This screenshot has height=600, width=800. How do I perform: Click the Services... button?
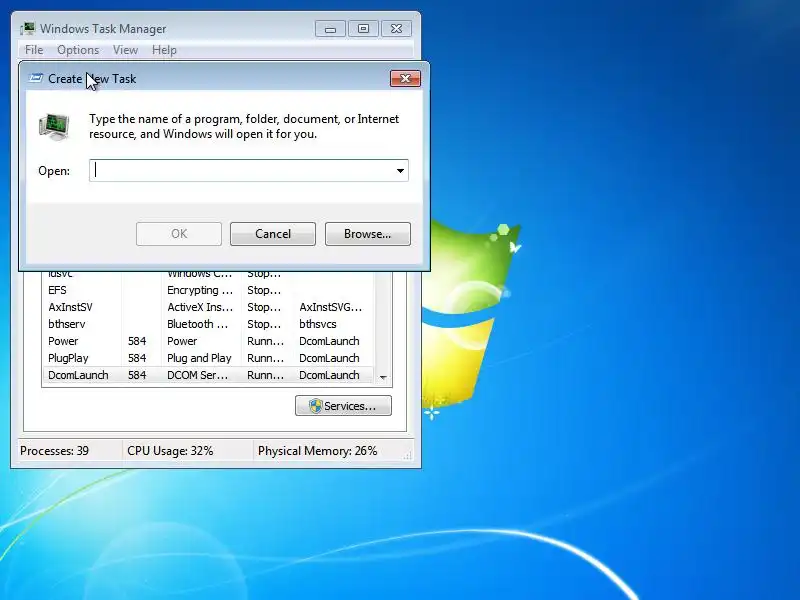[343, 406]
